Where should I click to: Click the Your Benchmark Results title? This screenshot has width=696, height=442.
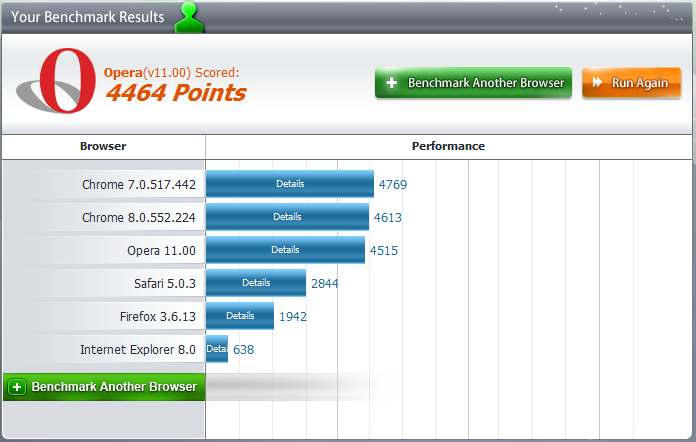(x=87, y=17)
